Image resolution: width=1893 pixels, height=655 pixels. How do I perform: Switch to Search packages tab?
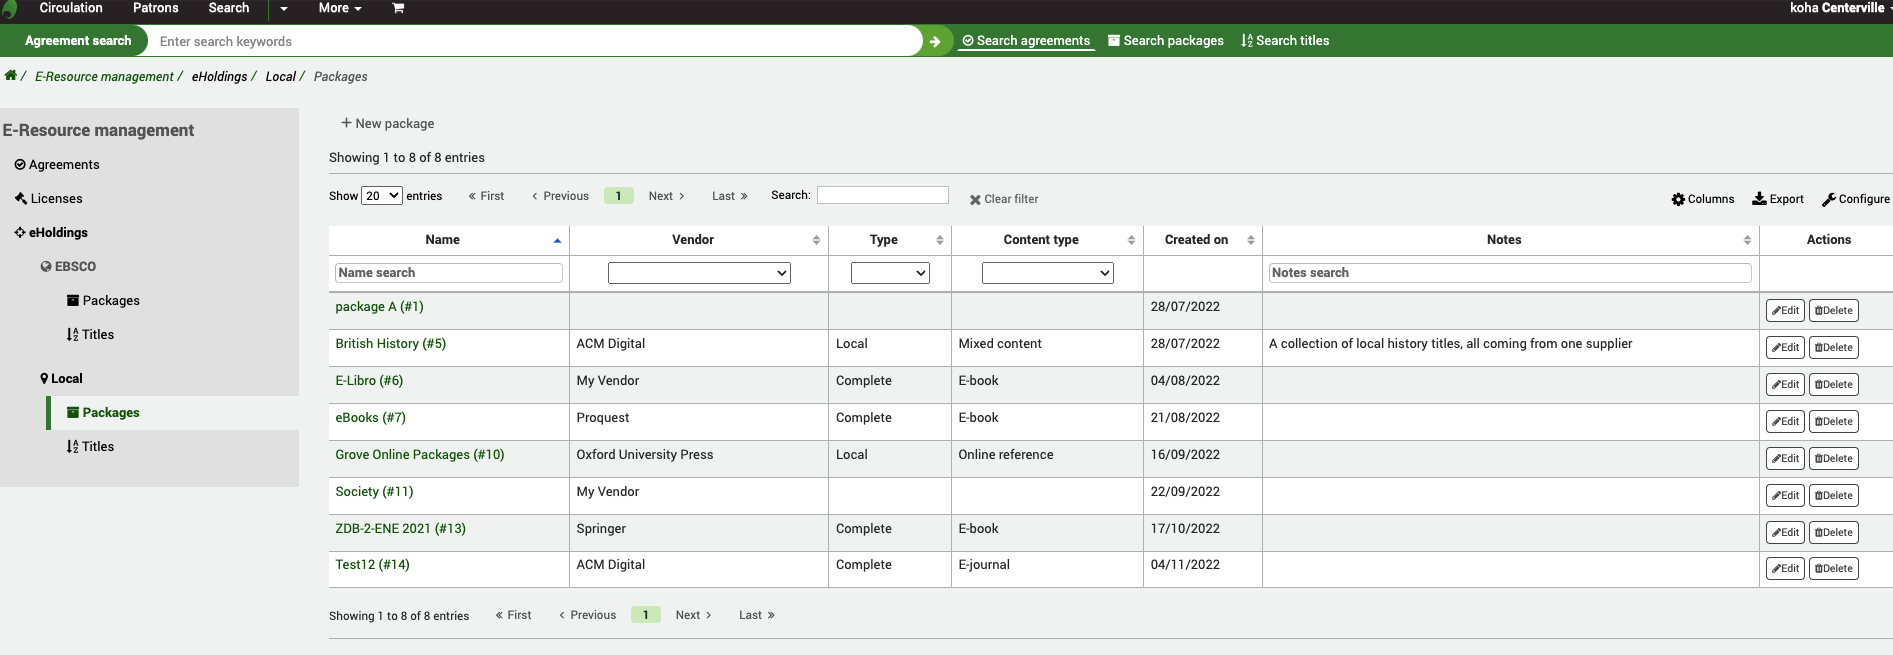click(x=1165, y=41)
